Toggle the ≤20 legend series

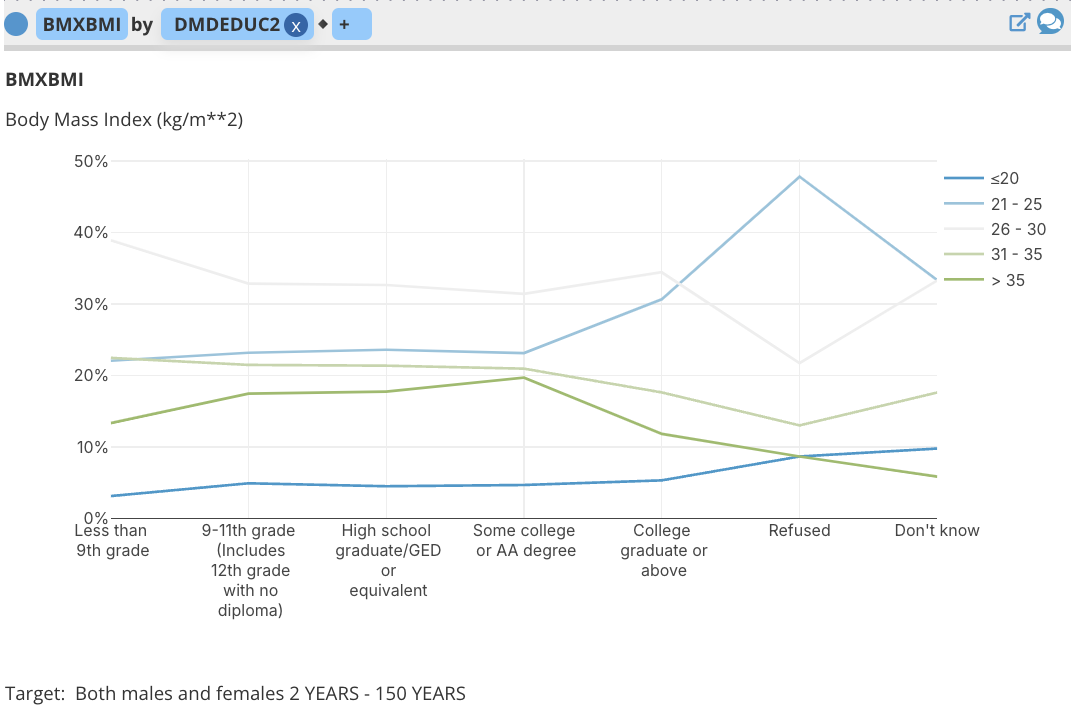pos(982,178)
